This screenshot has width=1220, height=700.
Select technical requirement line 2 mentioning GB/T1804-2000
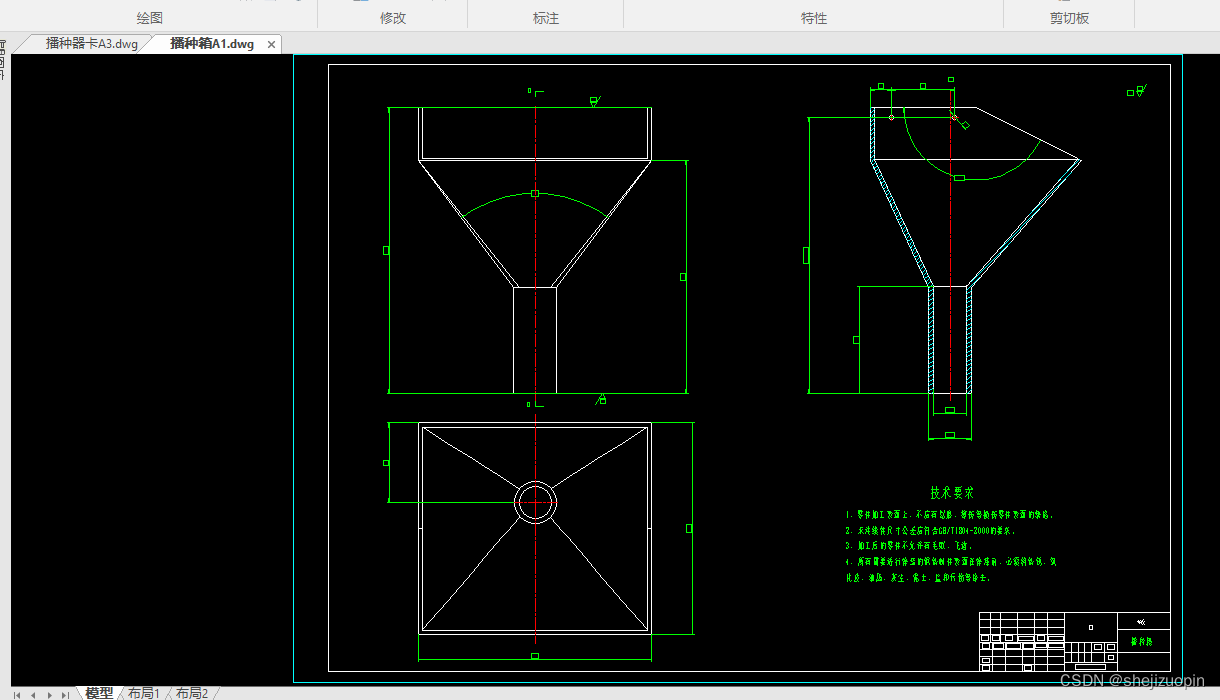click(930, 531)
